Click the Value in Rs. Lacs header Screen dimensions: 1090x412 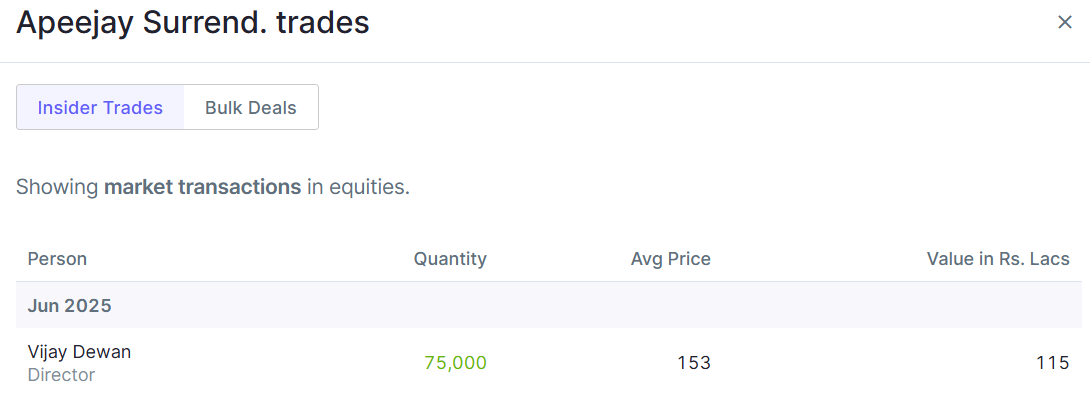(998, 259)
